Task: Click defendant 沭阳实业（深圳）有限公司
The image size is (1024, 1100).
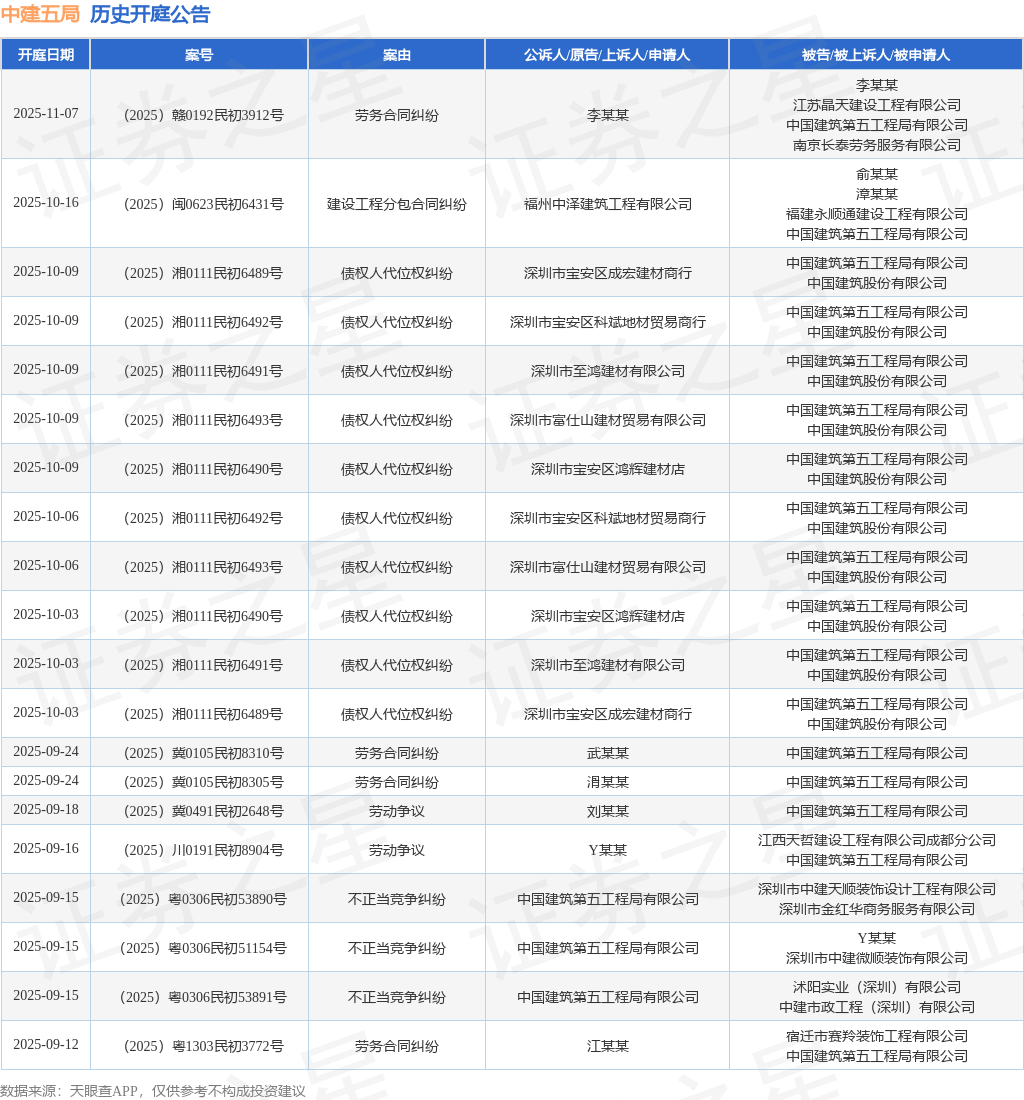Action: pos(877,987)
